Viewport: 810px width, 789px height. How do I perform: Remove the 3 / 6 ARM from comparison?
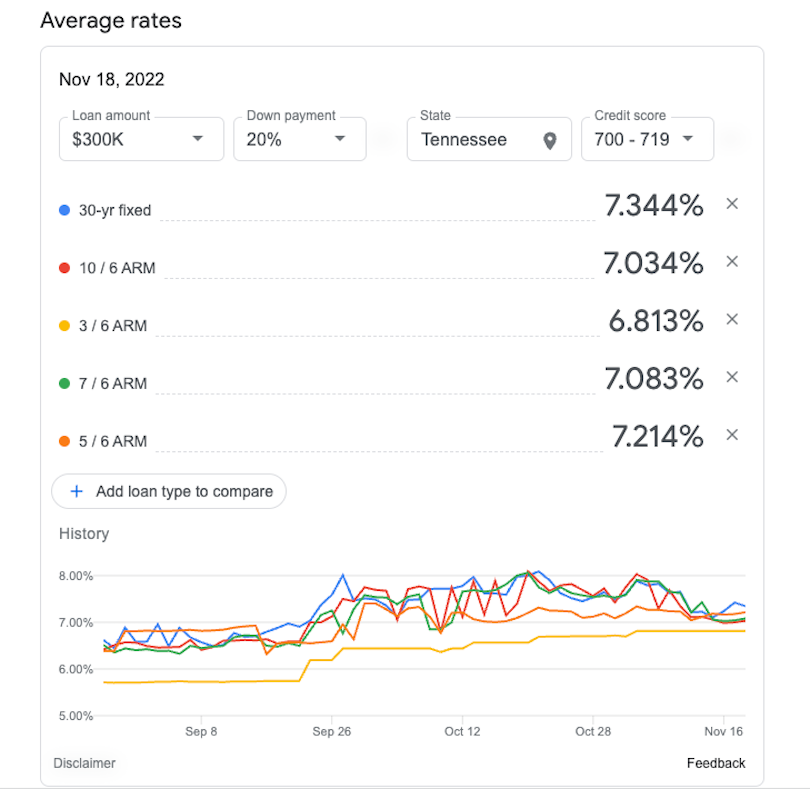[x=732, y=320]
